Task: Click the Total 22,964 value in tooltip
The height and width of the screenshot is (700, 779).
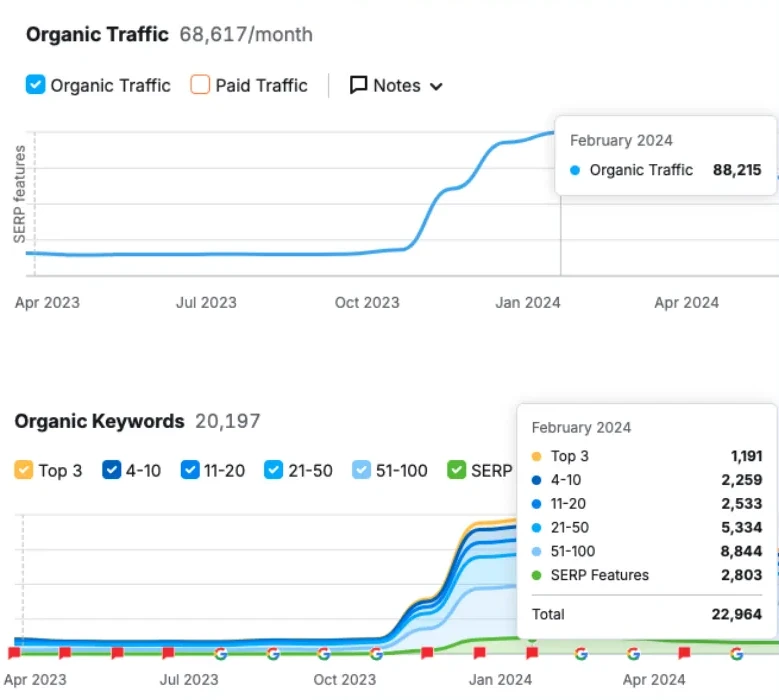Action: click(737, 614)
